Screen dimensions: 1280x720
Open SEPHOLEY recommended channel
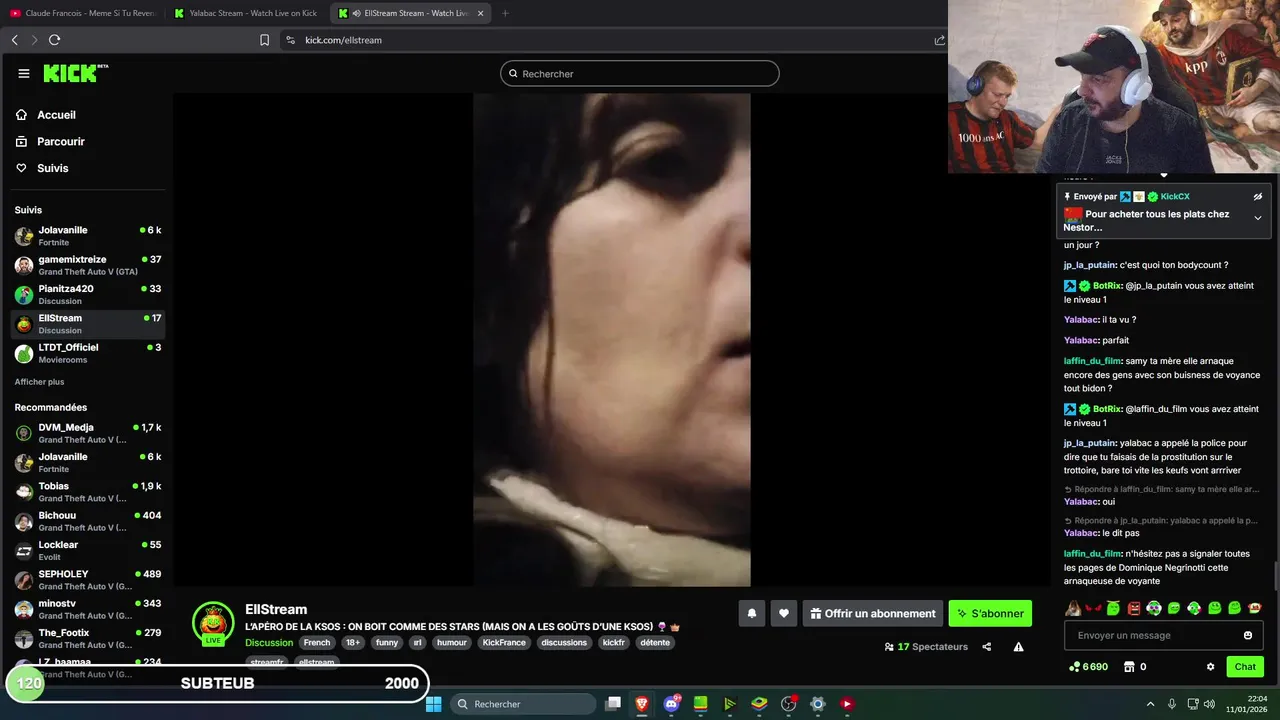click(x=88, y=580)
